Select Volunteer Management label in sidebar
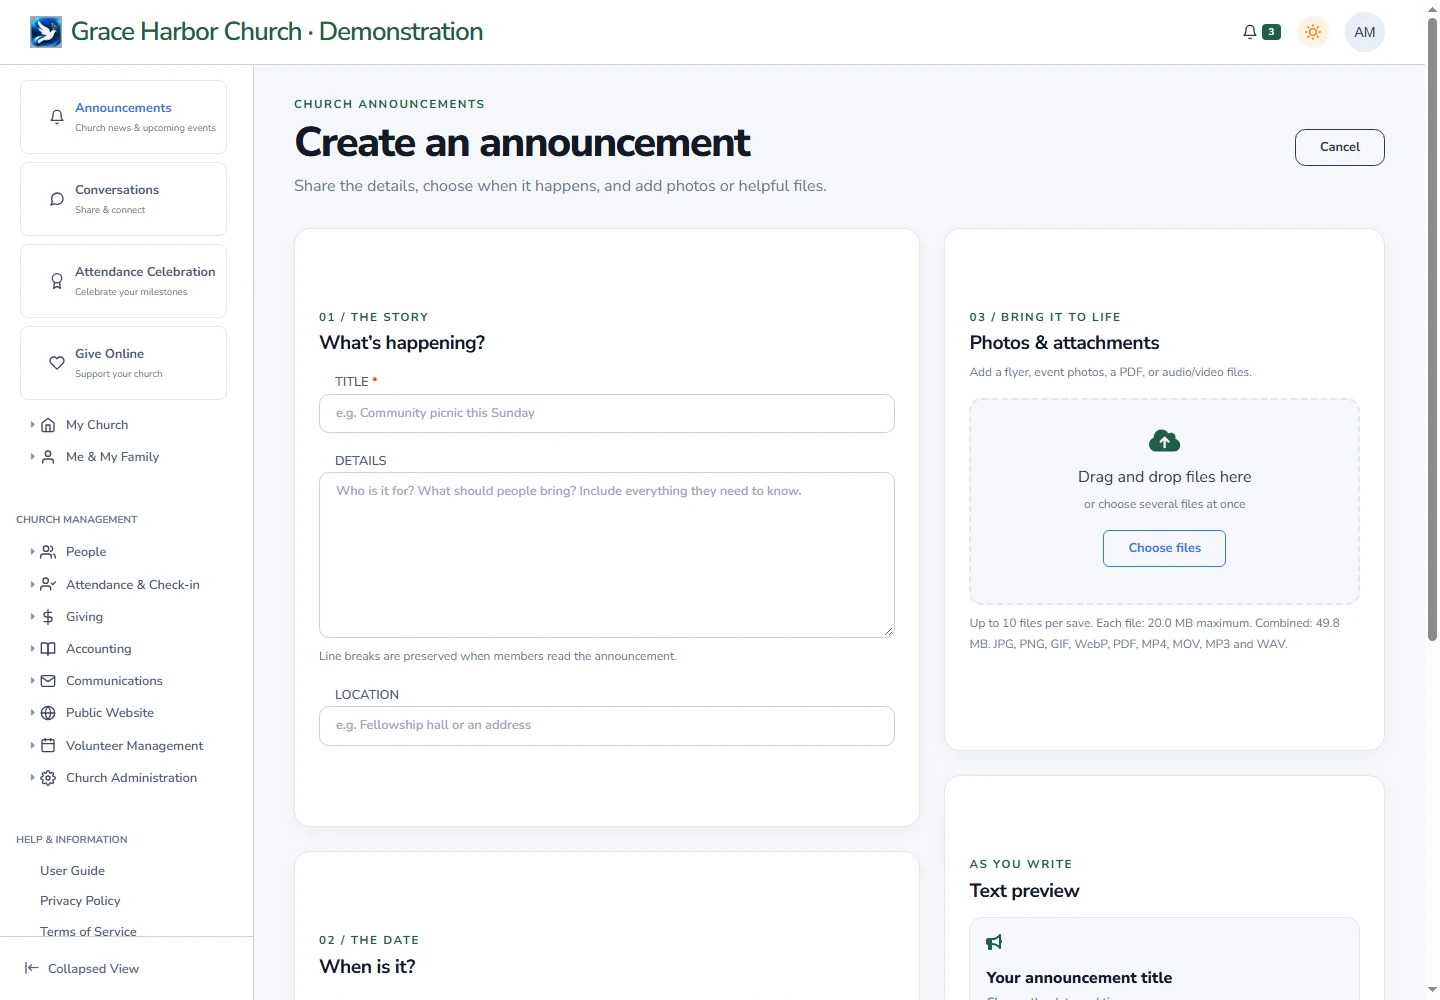Image resolution: width=1440 pixels, height=1000 pixels. (x=134, y=746)
